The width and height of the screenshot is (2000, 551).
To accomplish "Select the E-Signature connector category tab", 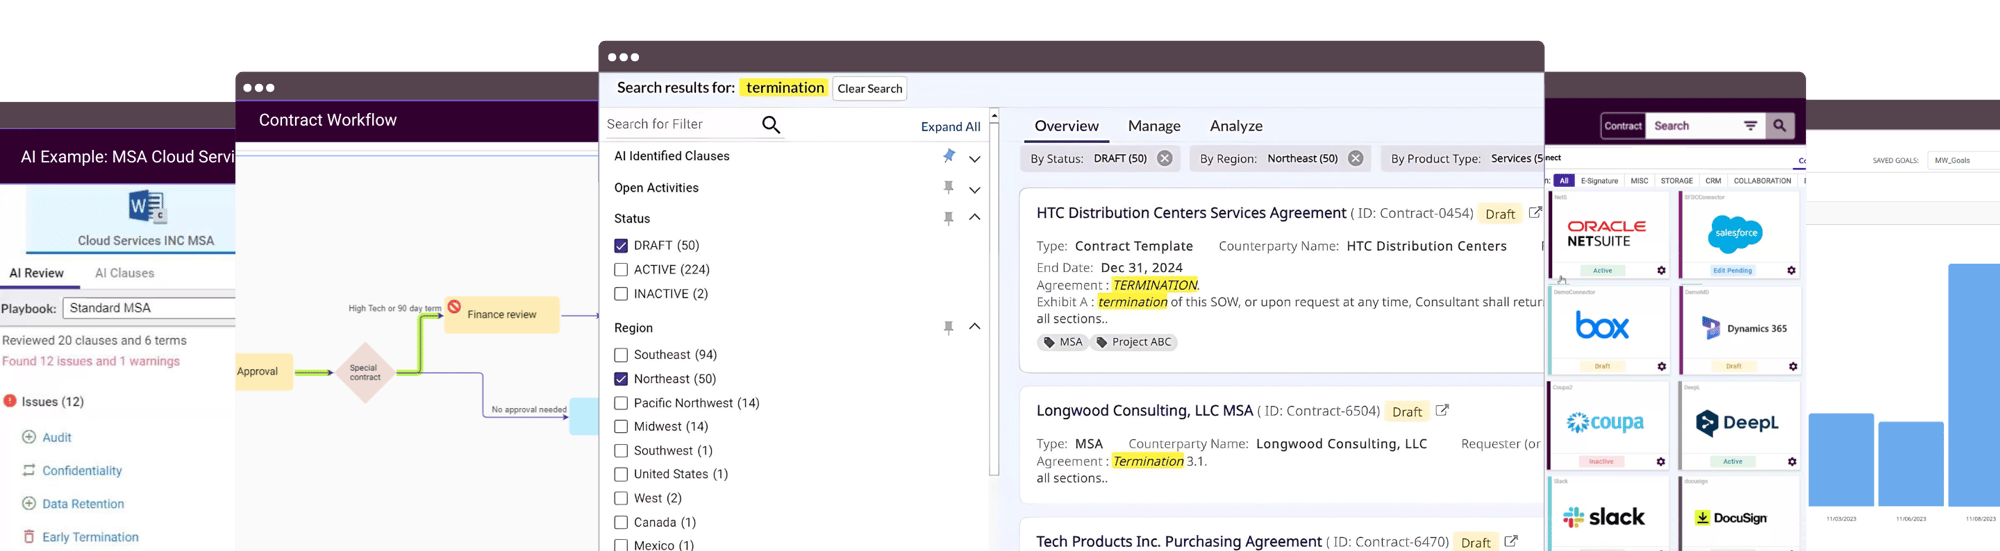I will click(x=1599, y=181).
